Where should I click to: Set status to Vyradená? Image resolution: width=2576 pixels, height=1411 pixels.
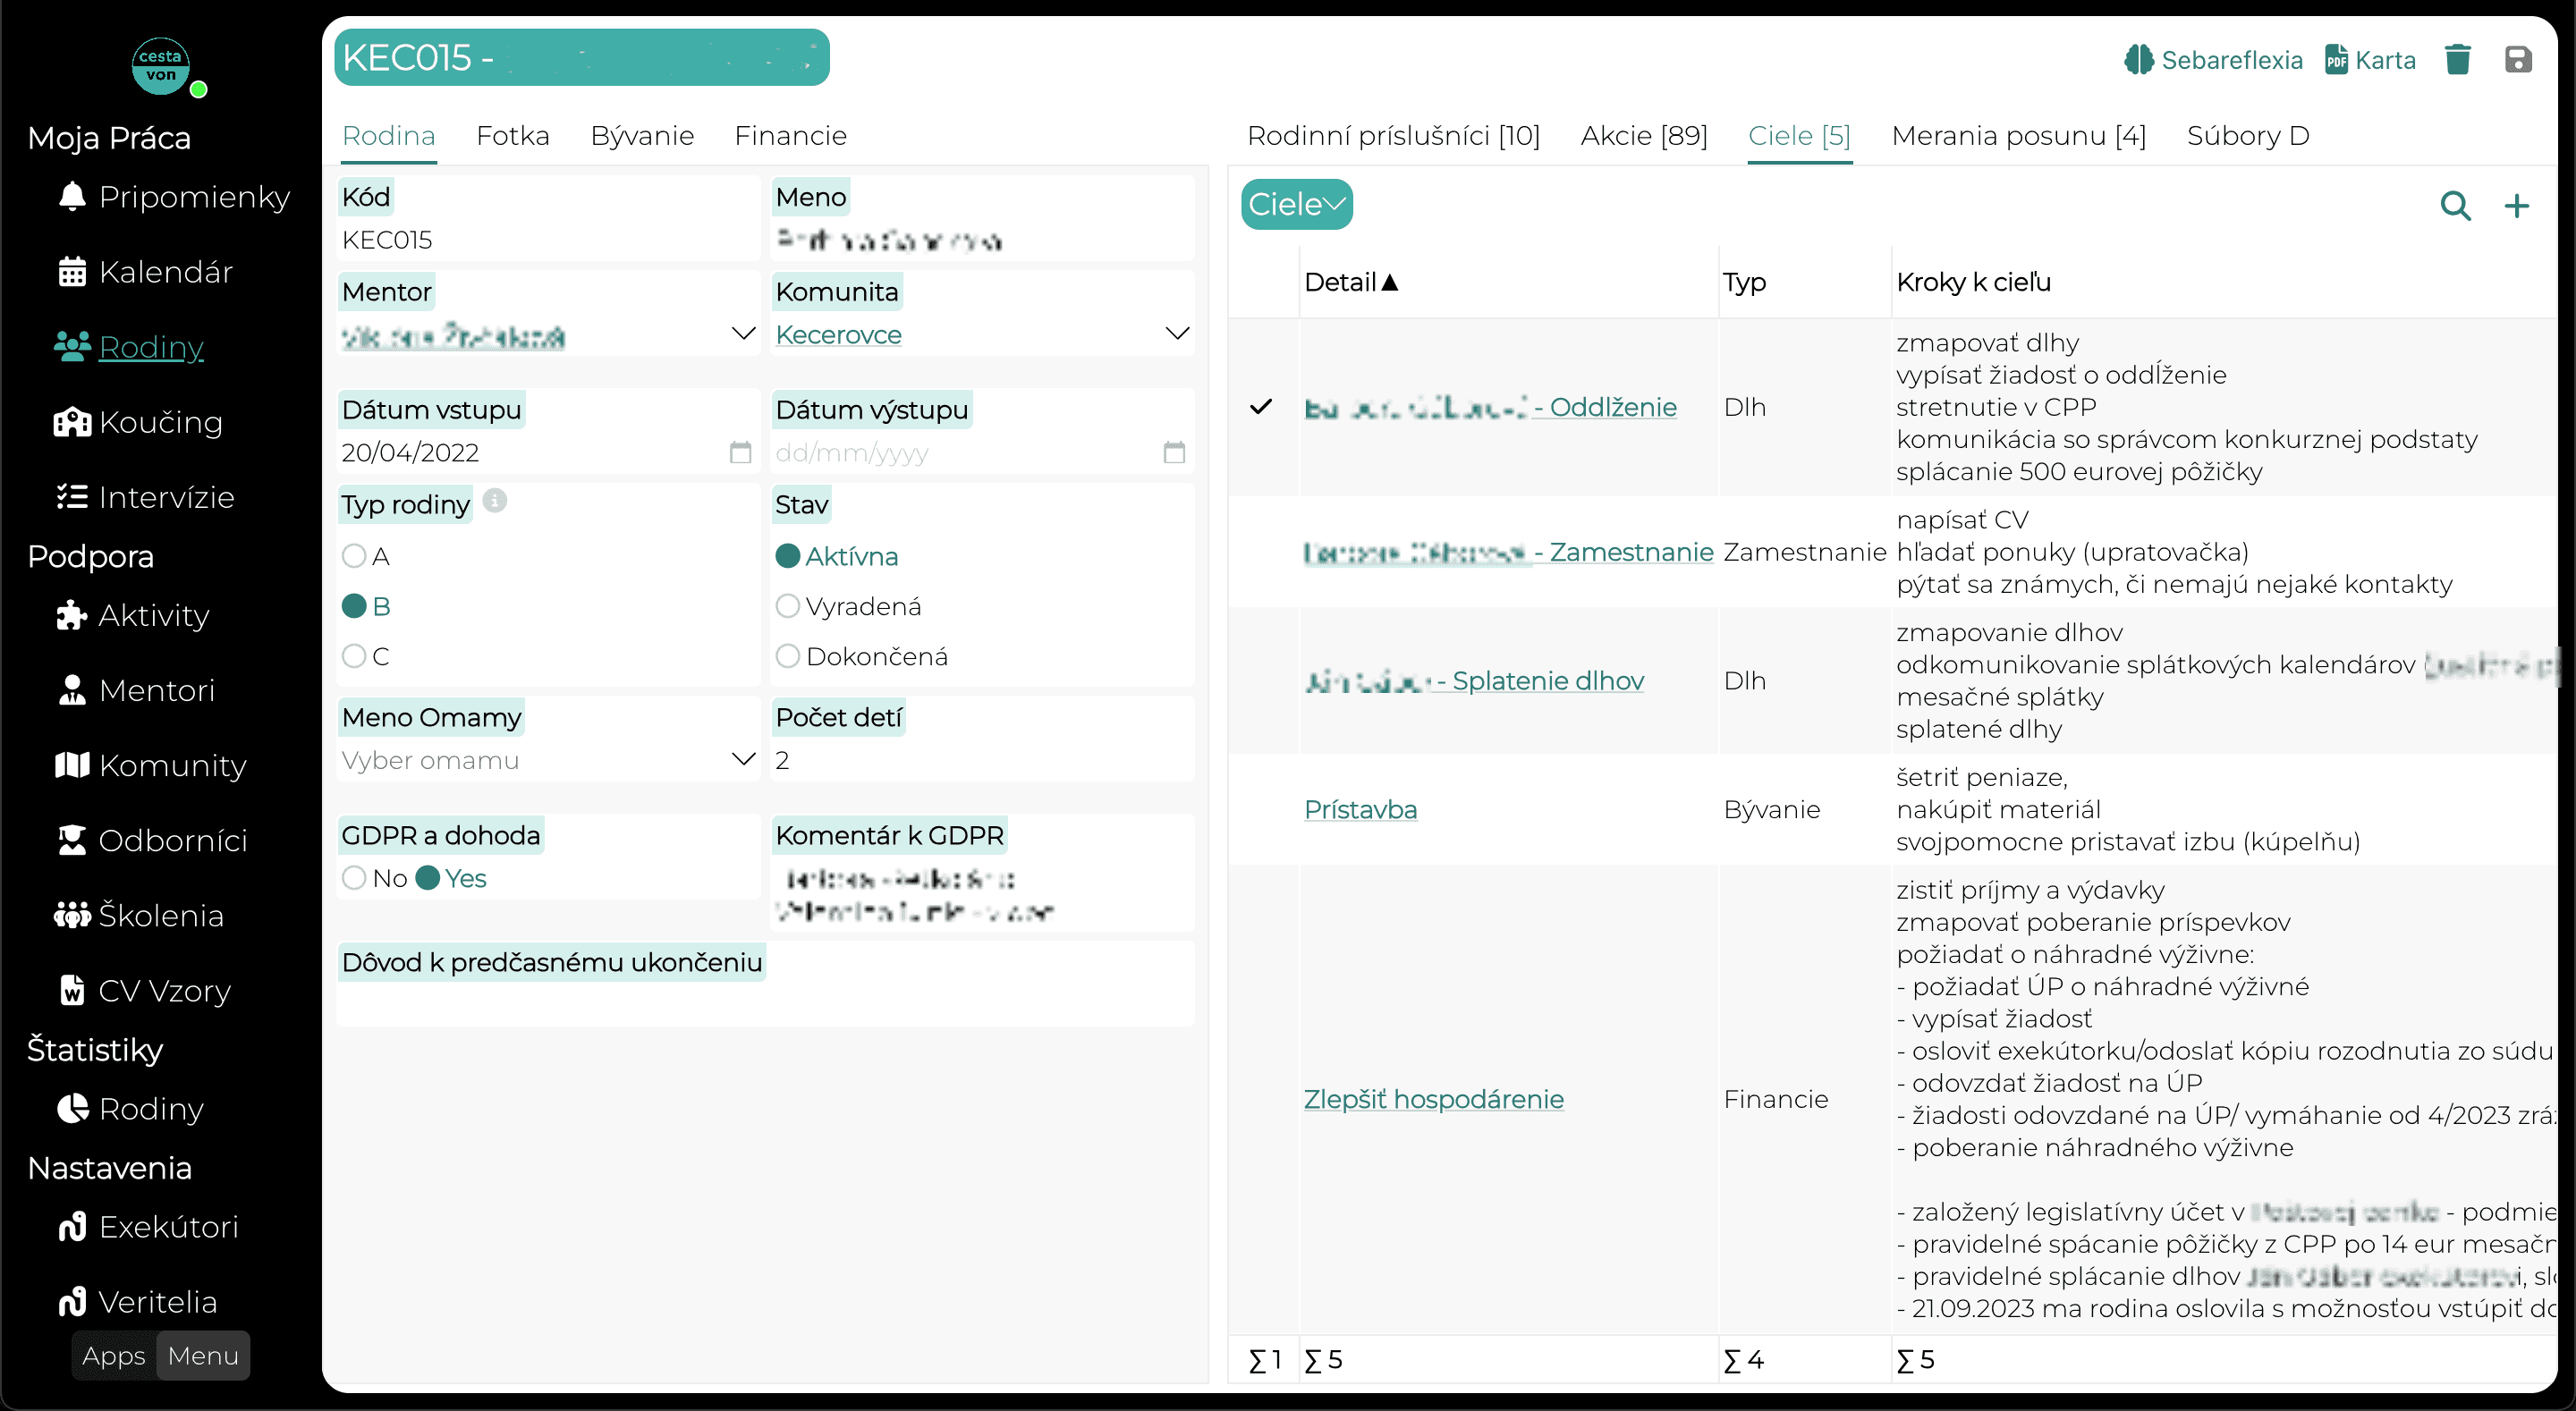coord(788,606)
